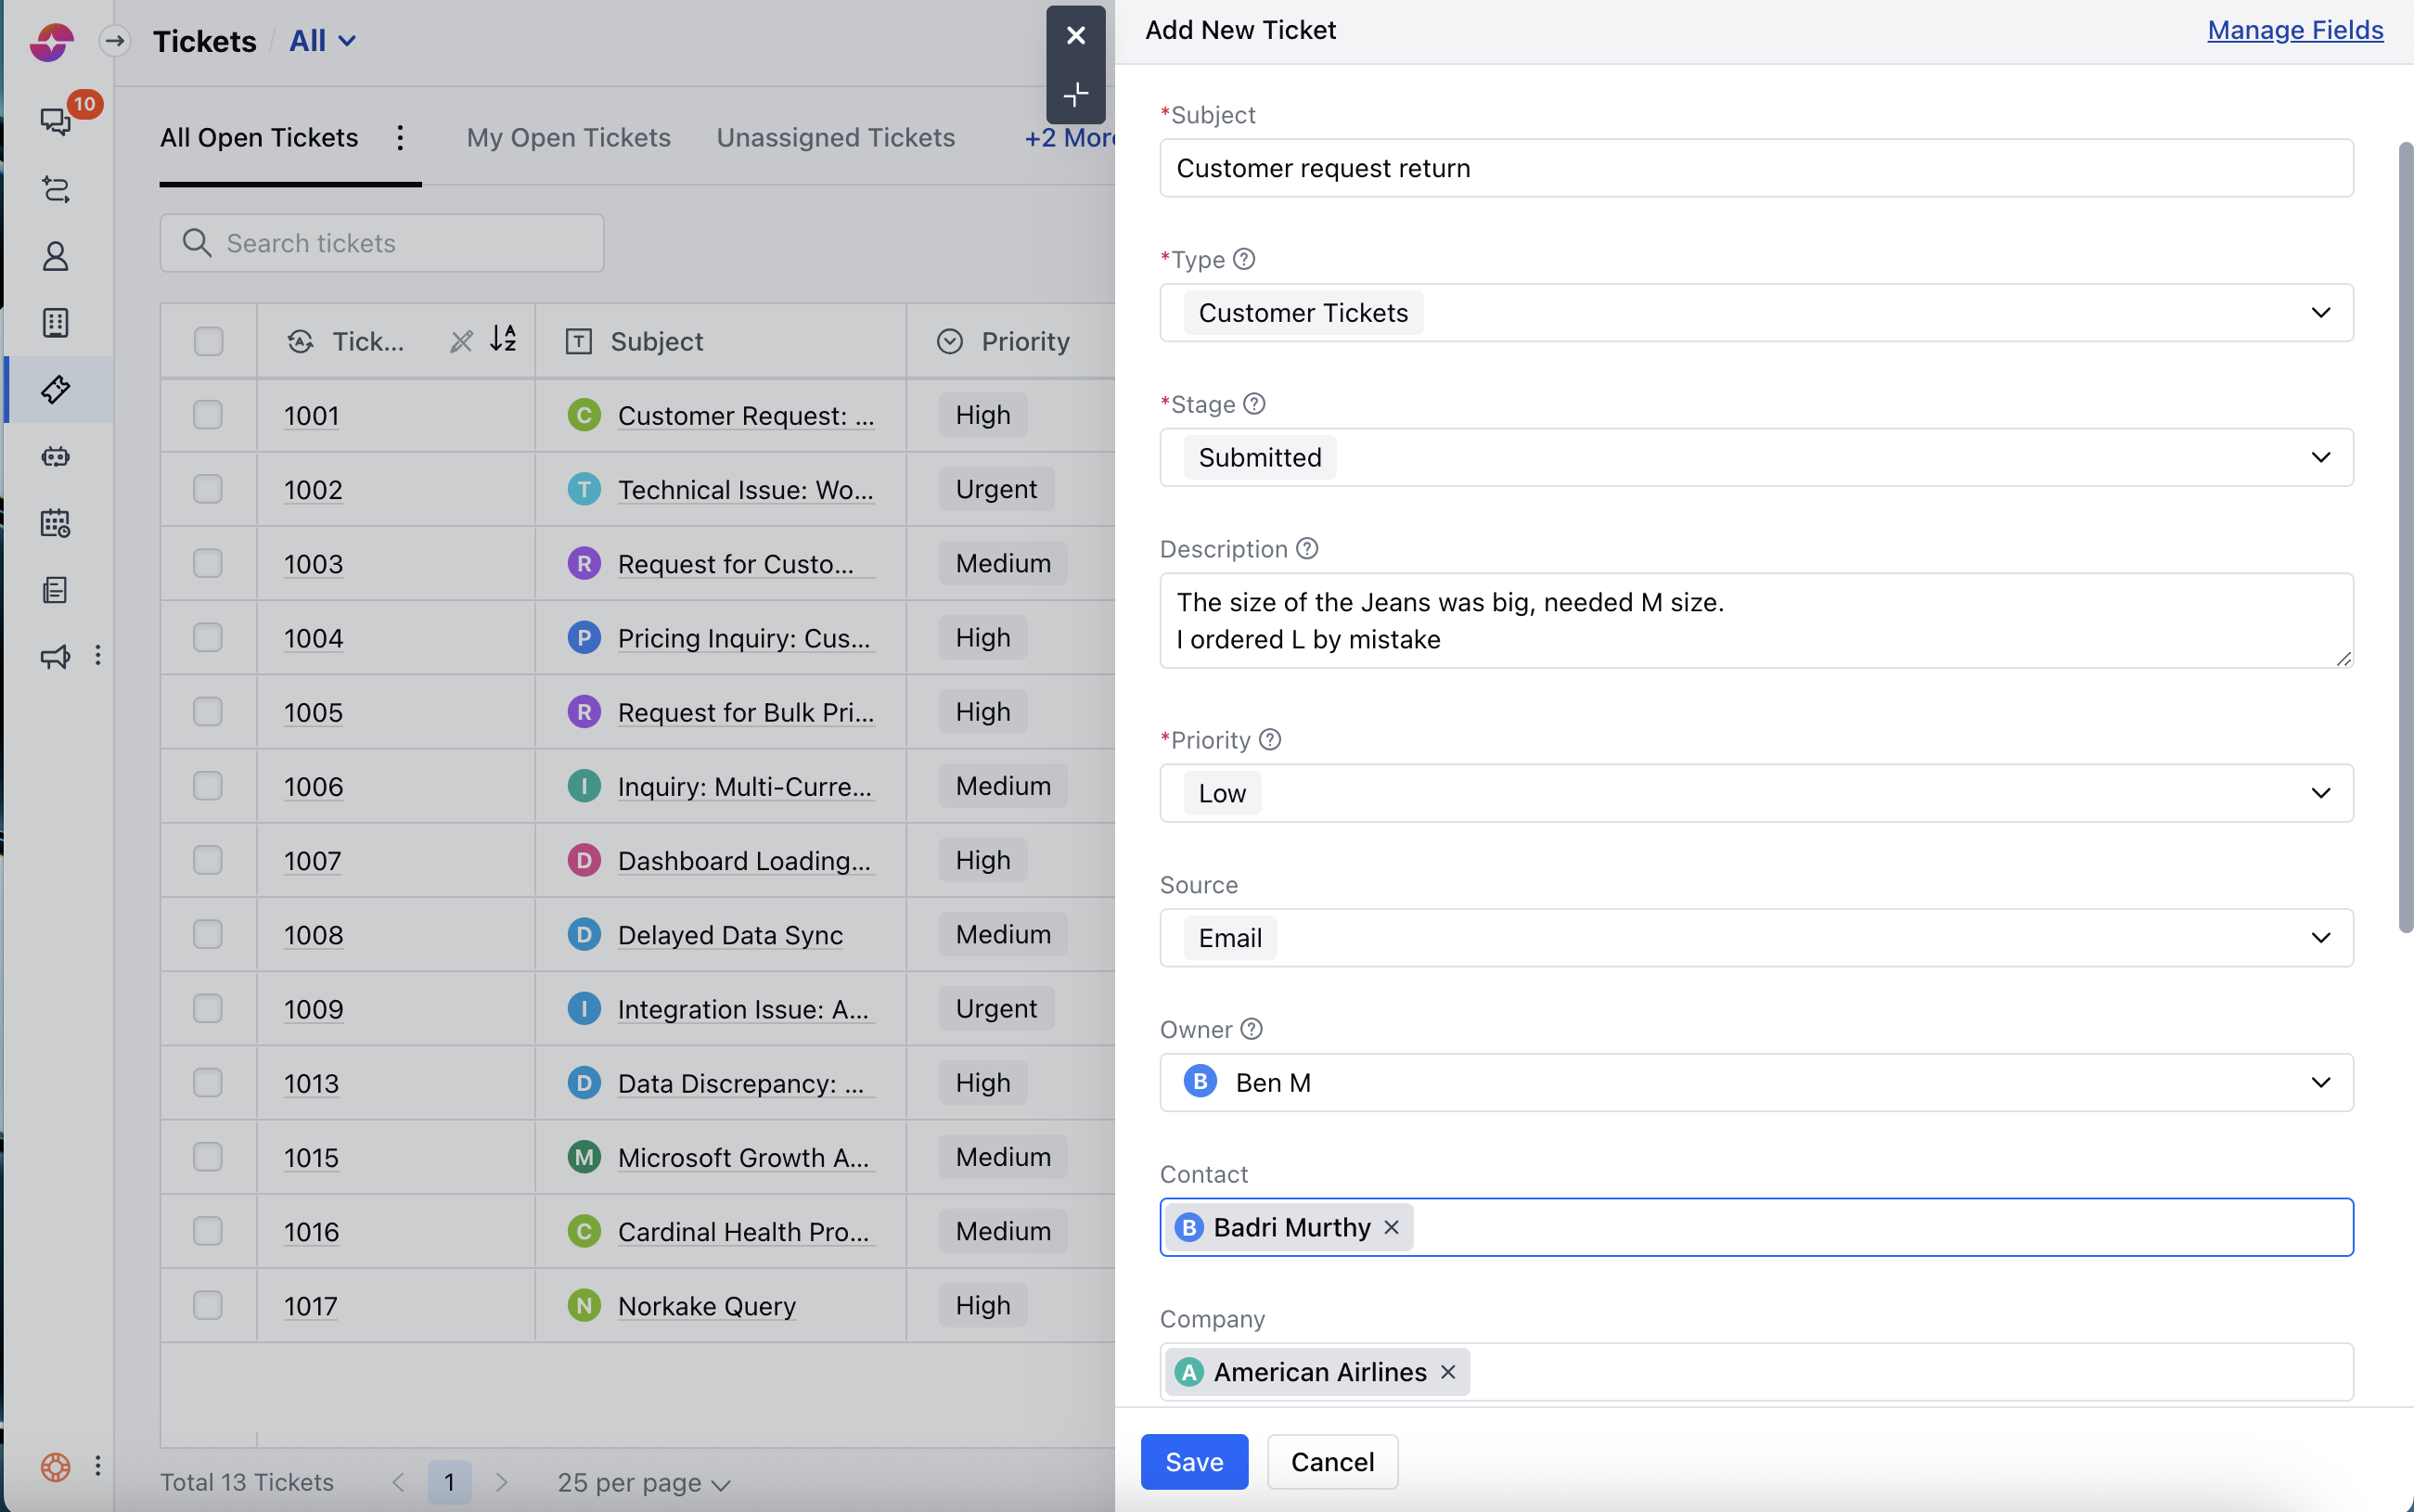This screenshot has width=2414, height=1512.
Task: Switch to My Open Tickets tab
Action: click(x=568, y=137)
